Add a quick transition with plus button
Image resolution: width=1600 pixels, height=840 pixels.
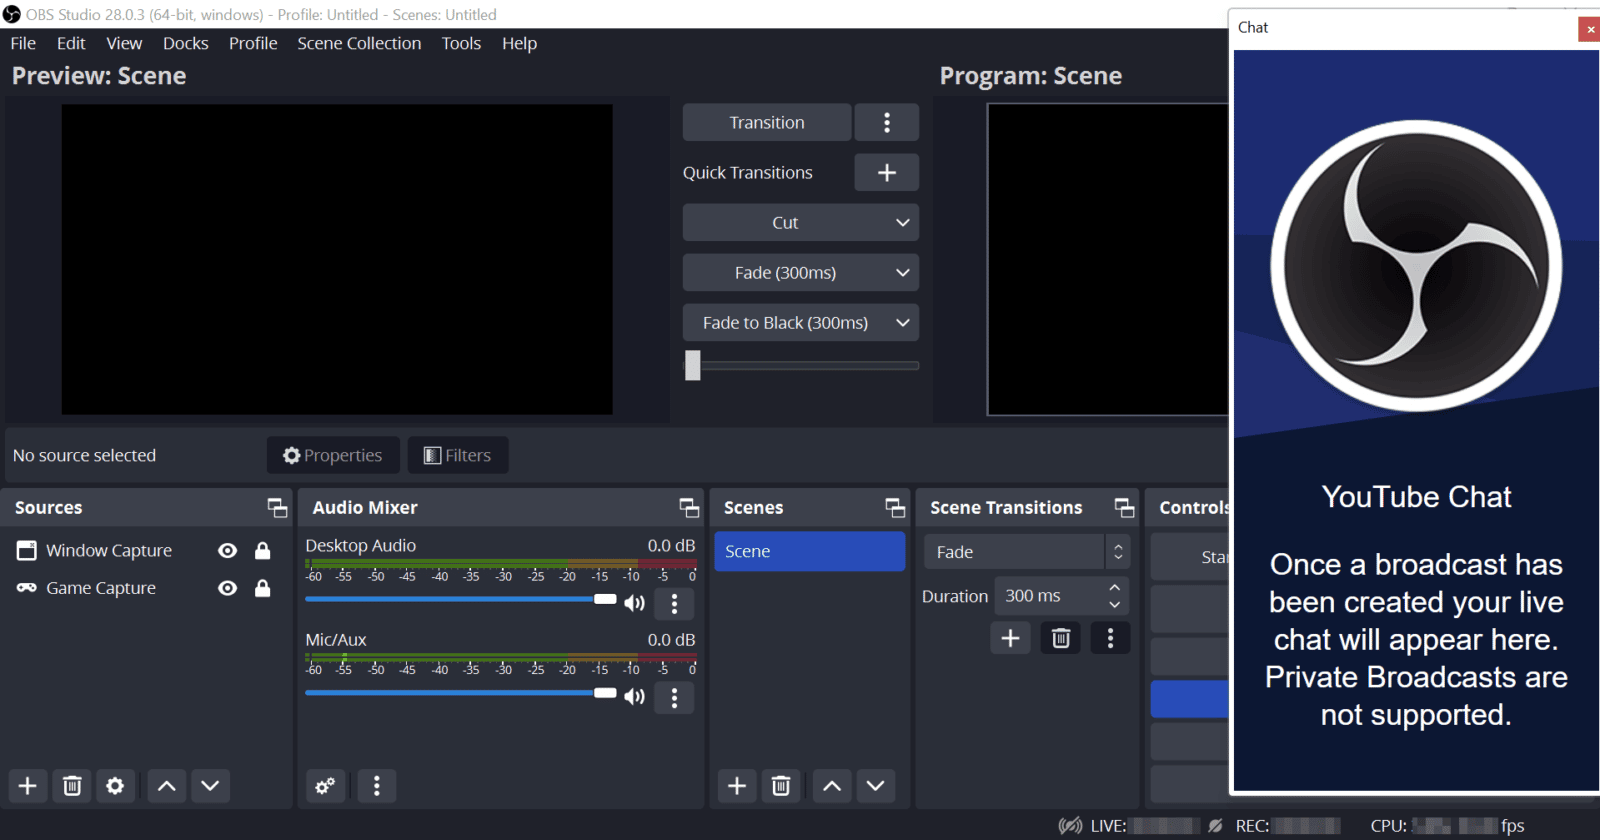pos(887,173)
